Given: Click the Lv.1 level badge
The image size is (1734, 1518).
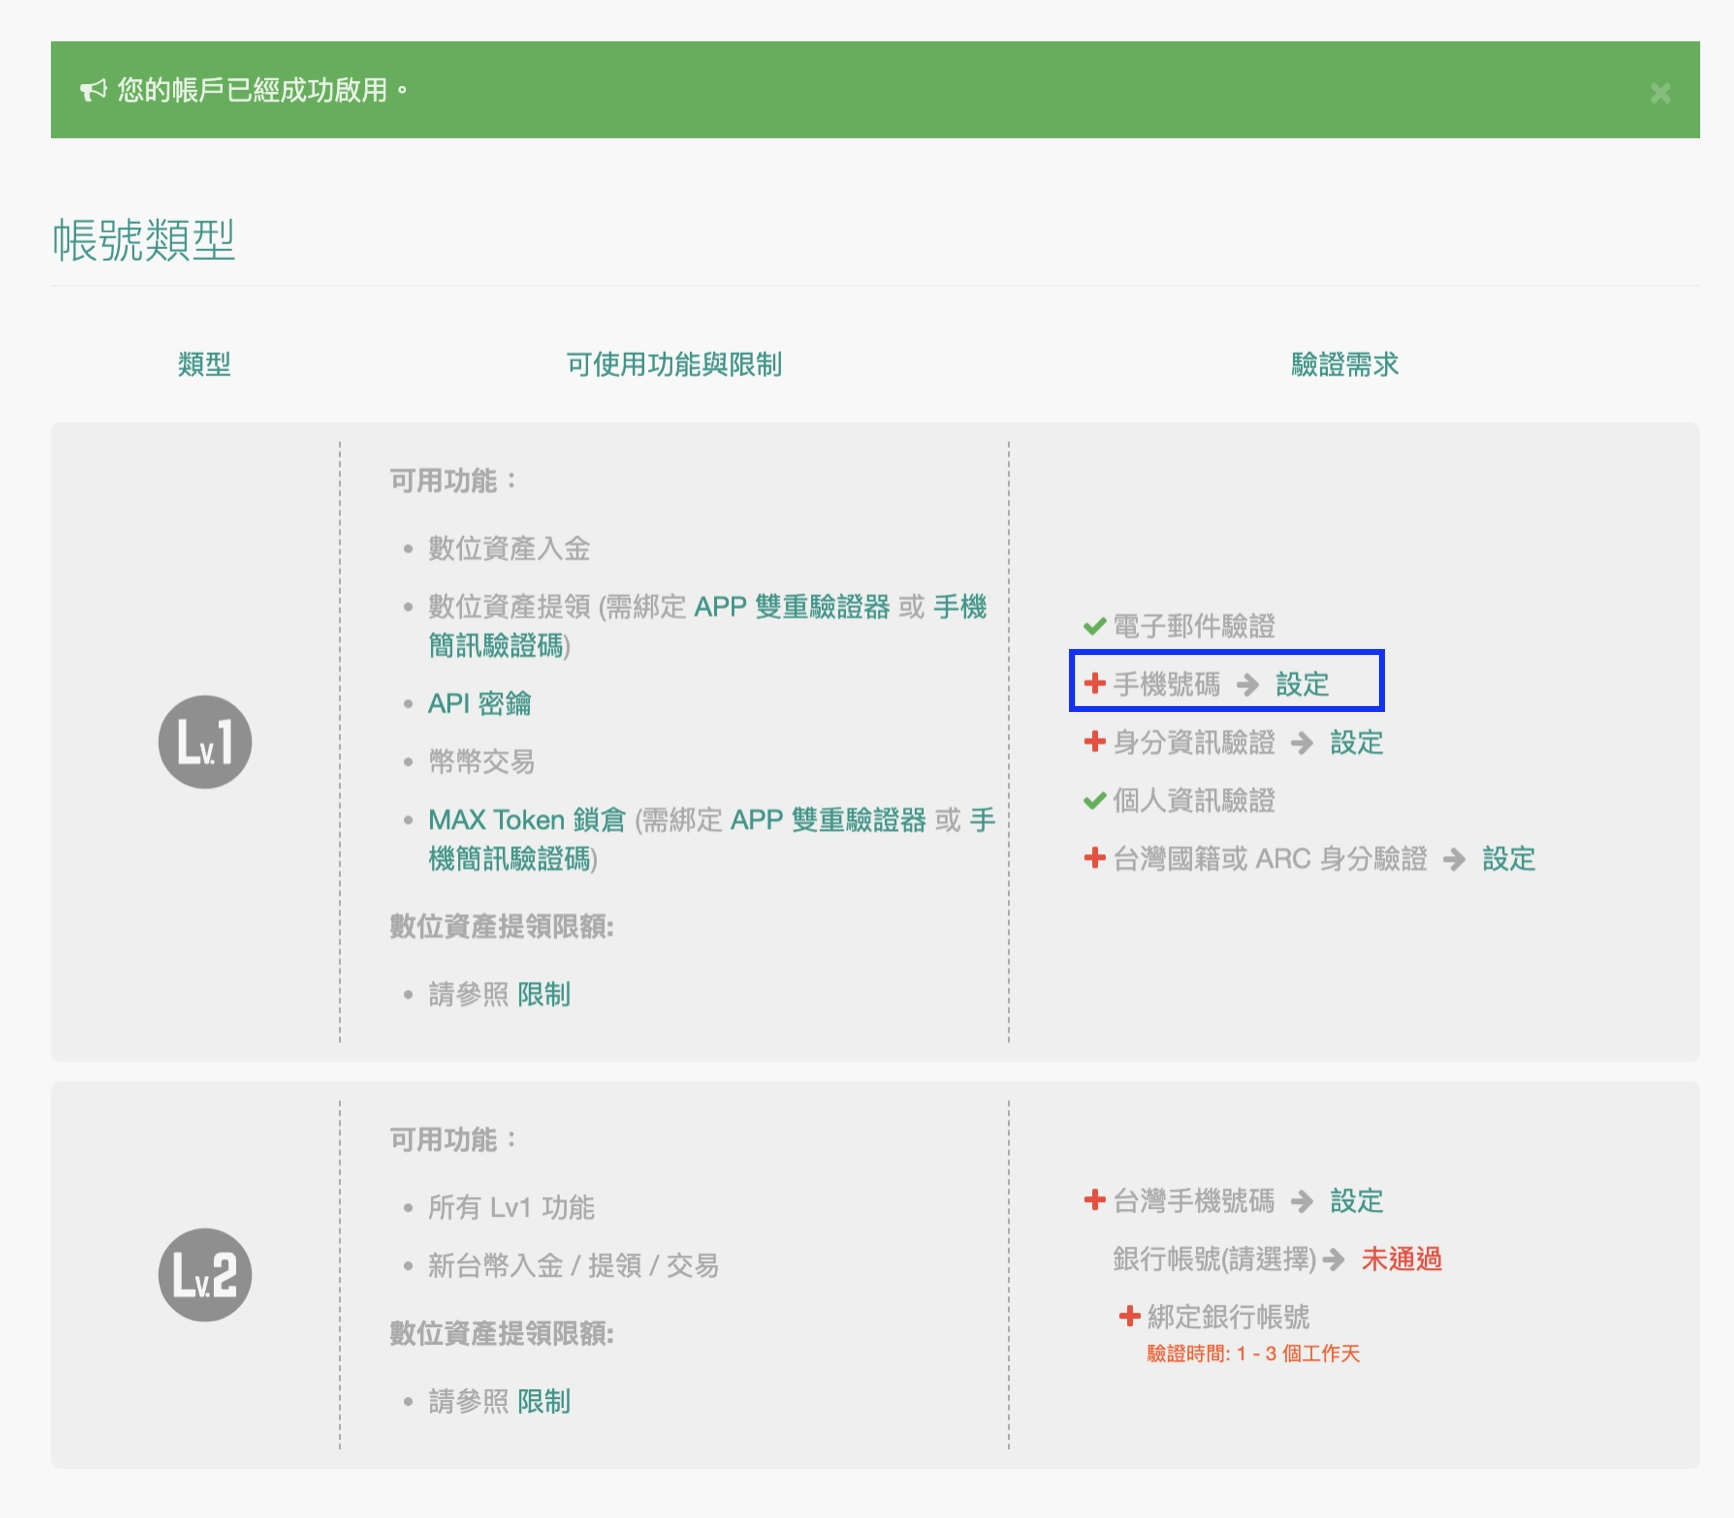Looking at the screenshot, I should pos(205,742).
